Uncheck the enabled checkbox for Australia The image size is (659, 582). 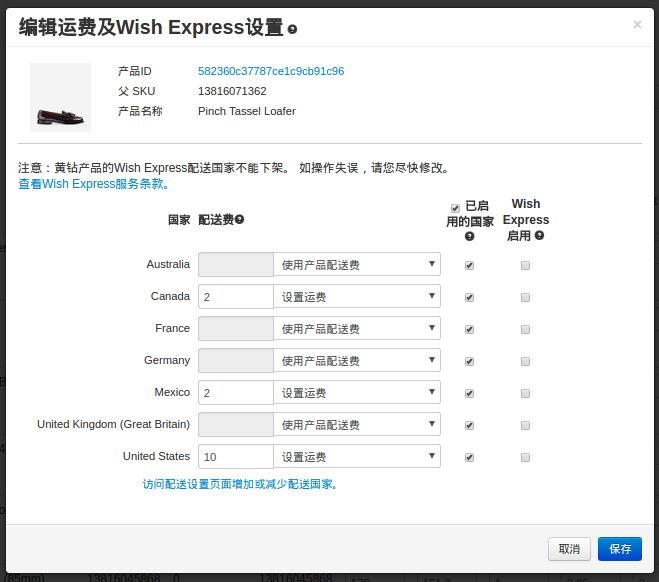[469, 265]
